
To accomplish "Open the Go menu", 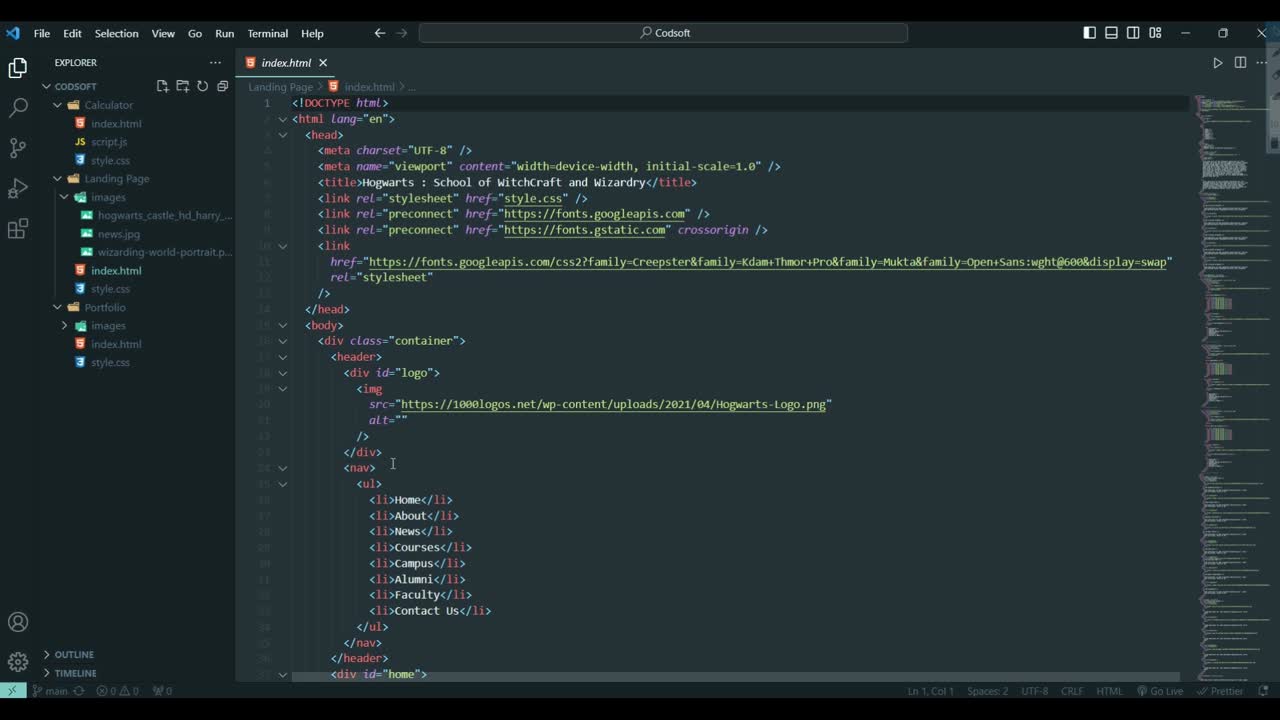I will pyautogui.click(x=195, y=33).
